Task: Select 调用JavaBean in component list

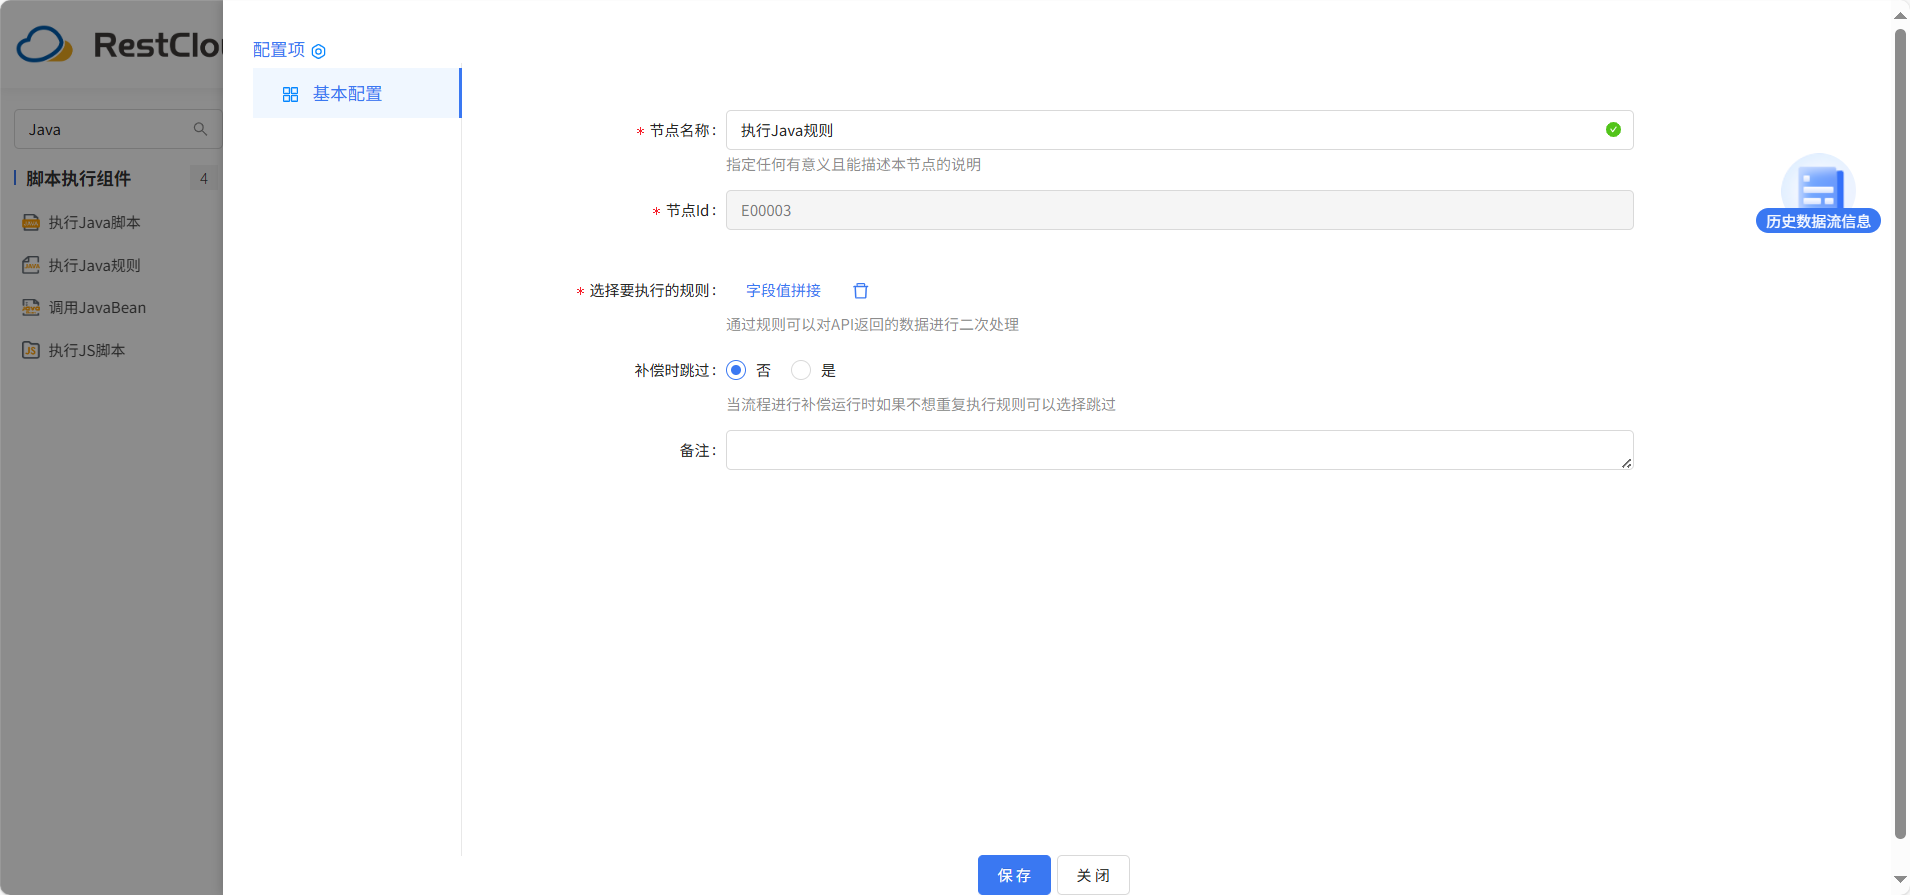Action: [97, 307]
